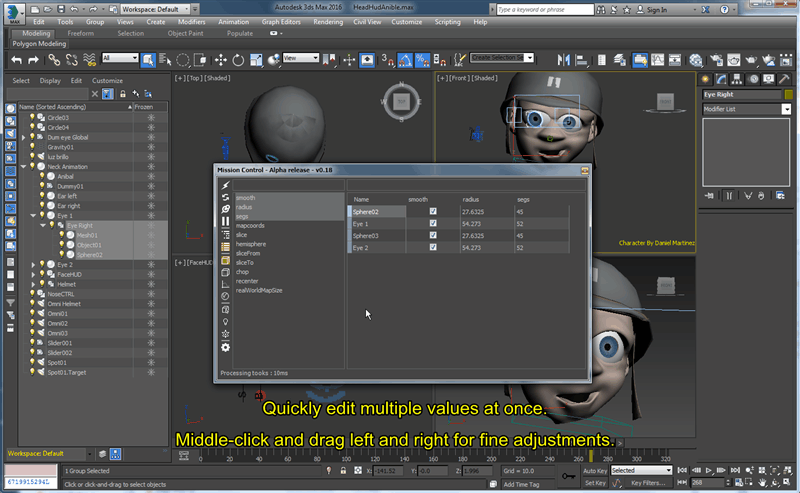
Task: Uncheck smooth checkbox for Eye 1
Action: 433,224
